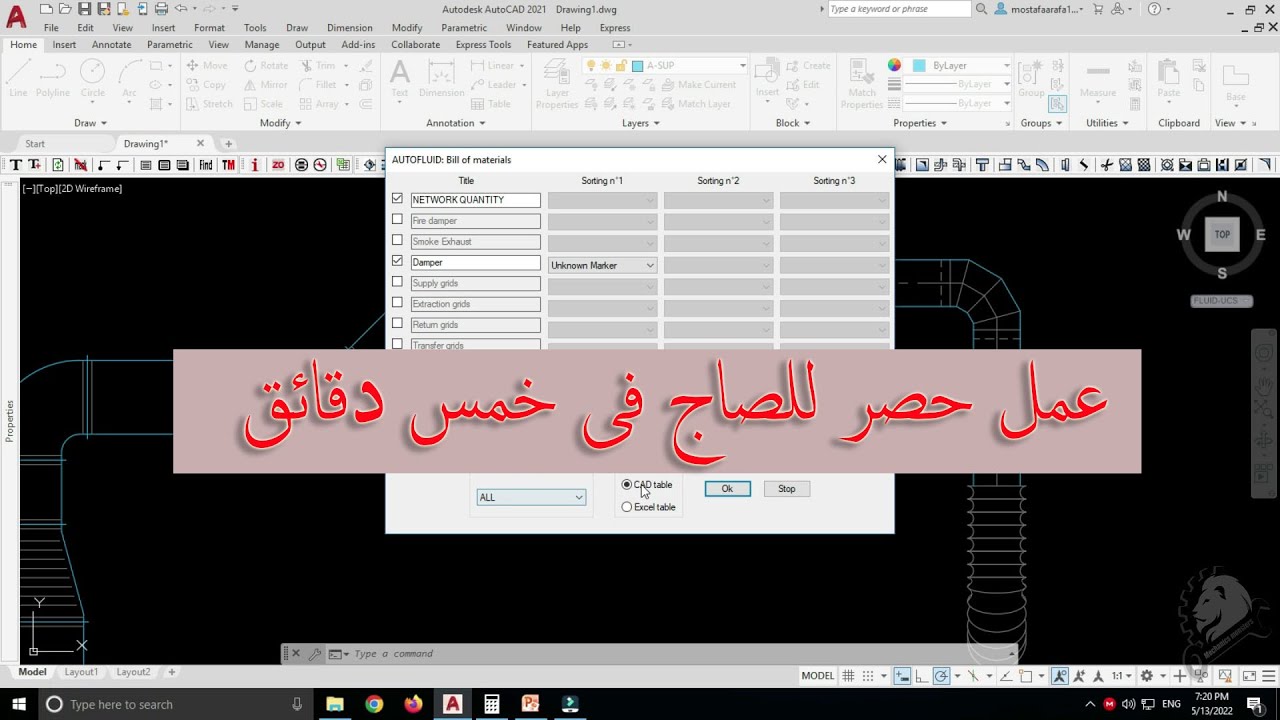Click the ViewCube TOP face
Screen dimensions: 1280x720
tap(1222, 235)
